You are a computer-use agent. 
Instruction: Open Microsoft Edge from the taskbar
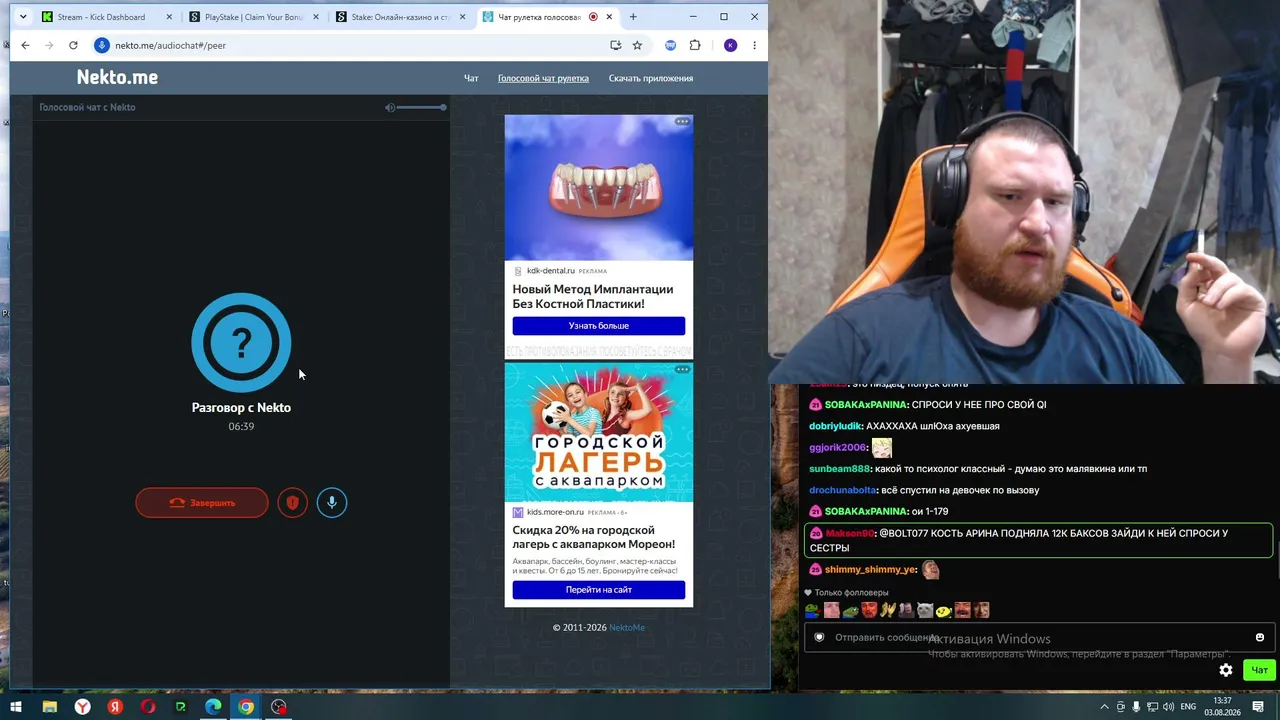(213, 707)
